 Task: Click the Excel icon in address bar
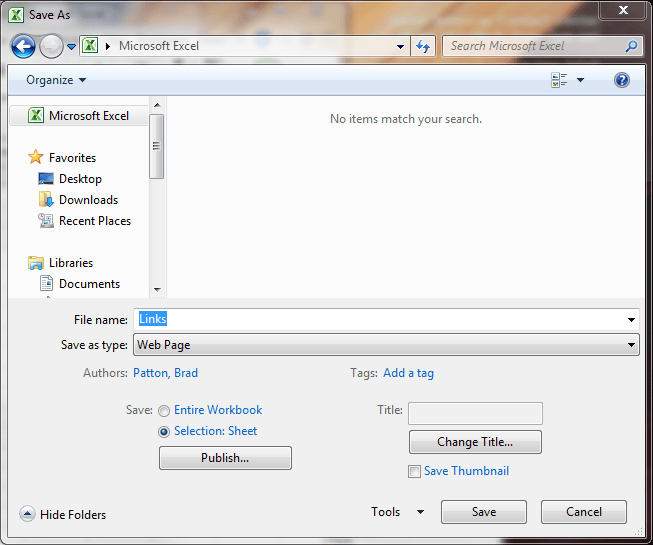point(90,45)
